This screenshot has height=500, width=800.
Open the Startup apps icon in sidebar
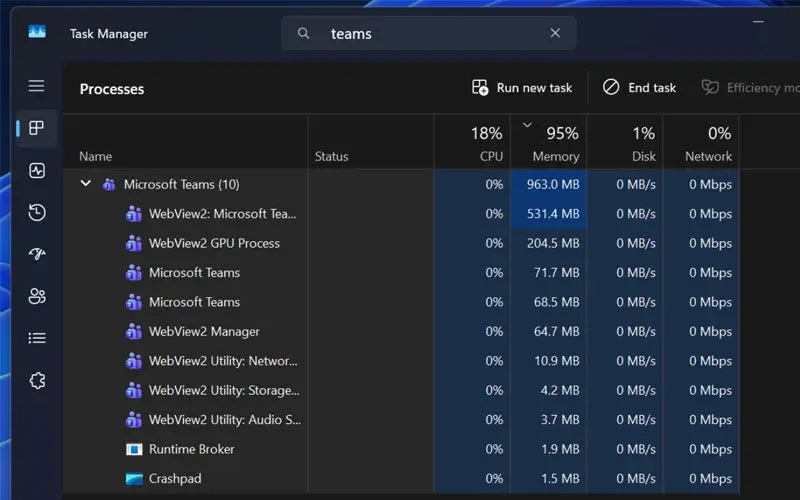(x=37, y=254)
